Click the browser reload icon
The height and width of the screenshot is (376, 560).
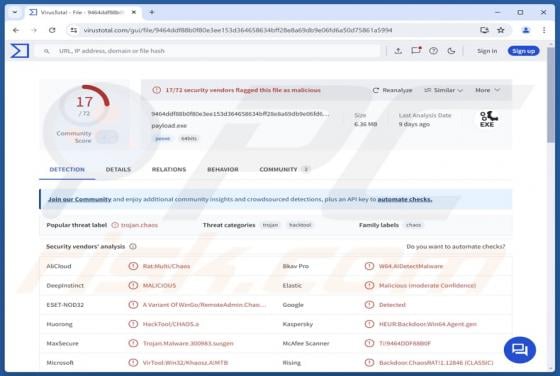click(x=52, y=30)
